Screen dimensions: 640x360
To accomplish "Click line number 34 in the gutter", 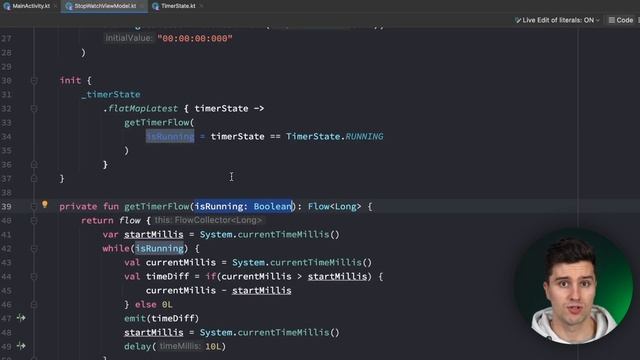I will coord(6,137).
